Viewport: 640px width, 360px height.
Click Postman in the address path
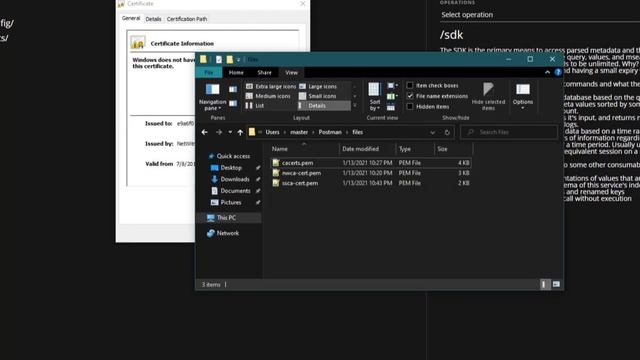point(330,132)
